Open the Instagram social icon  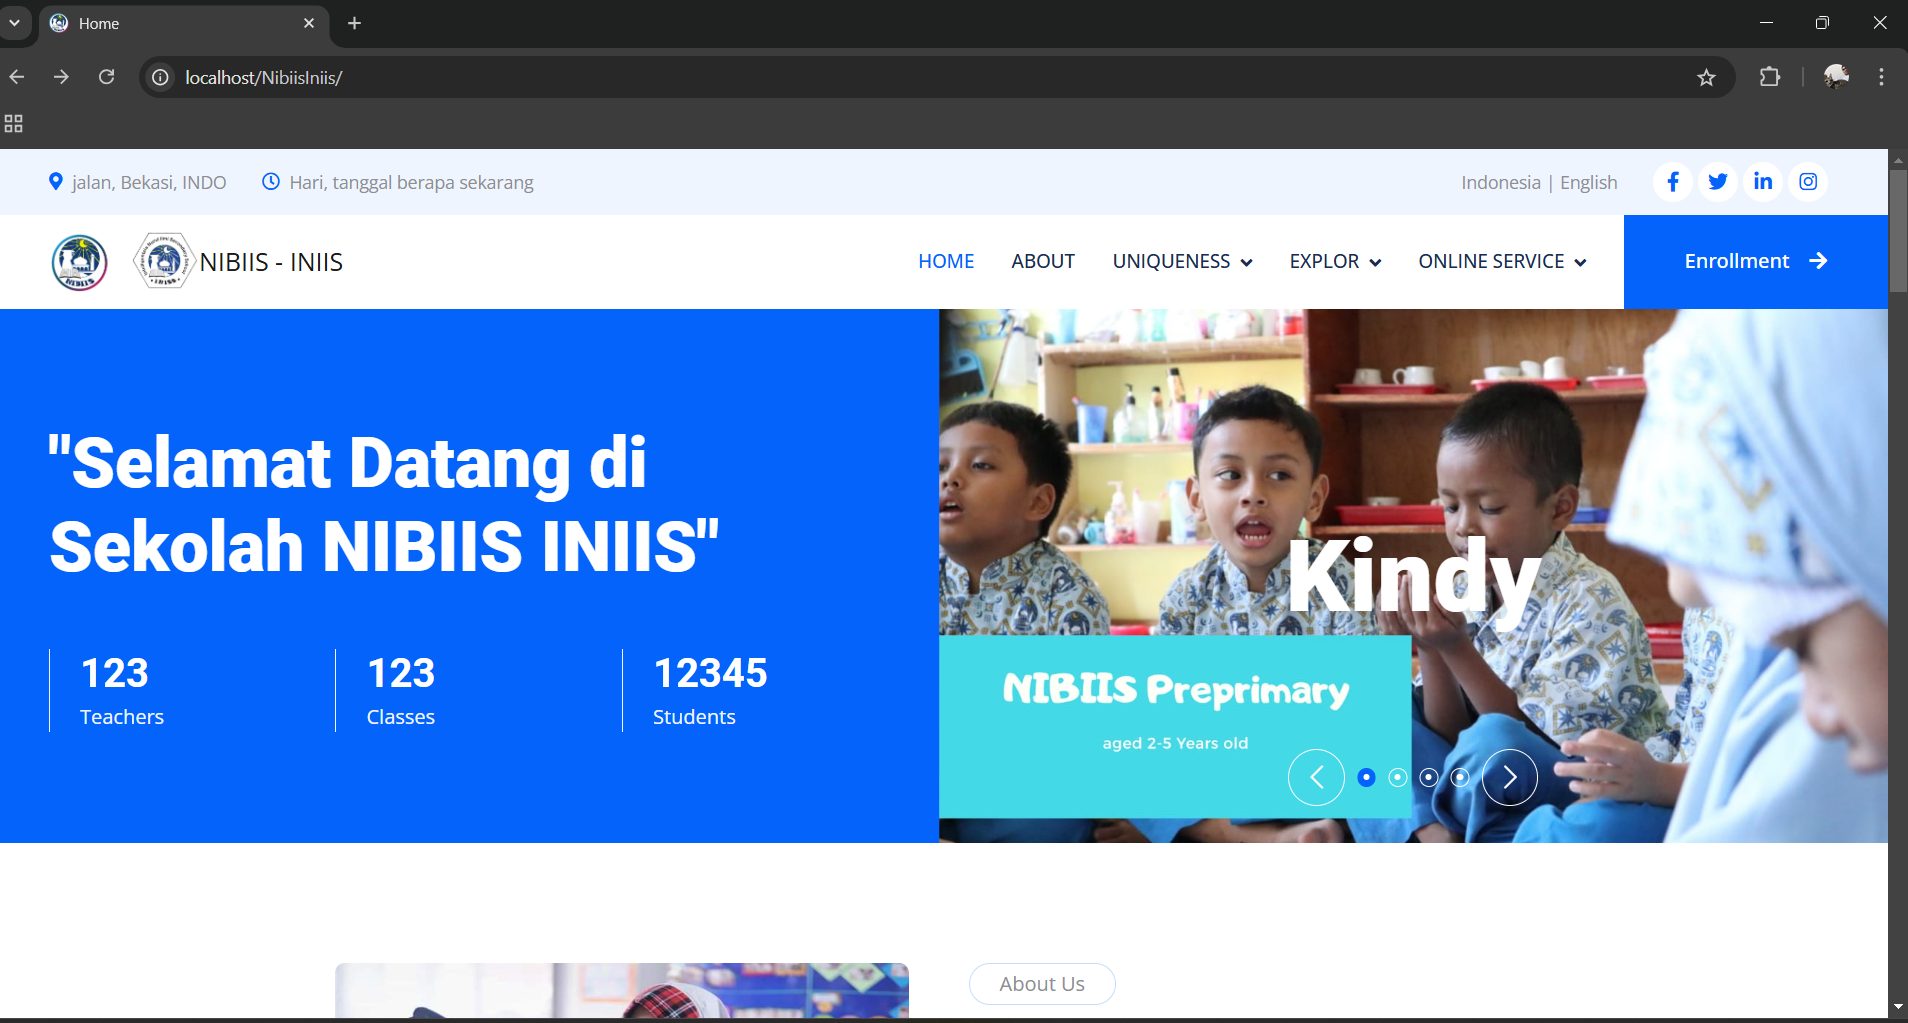click(1808, 182)
